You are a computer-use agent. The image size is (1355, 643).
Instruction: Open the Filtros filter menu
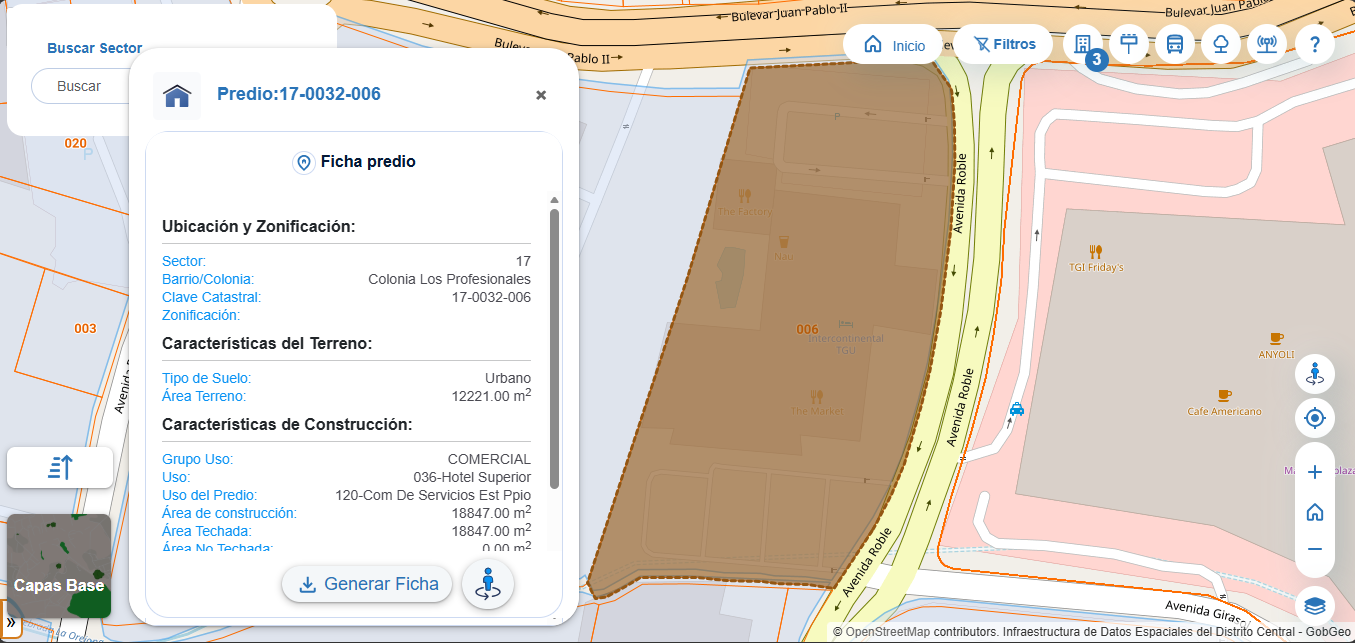coord(1004,44)
